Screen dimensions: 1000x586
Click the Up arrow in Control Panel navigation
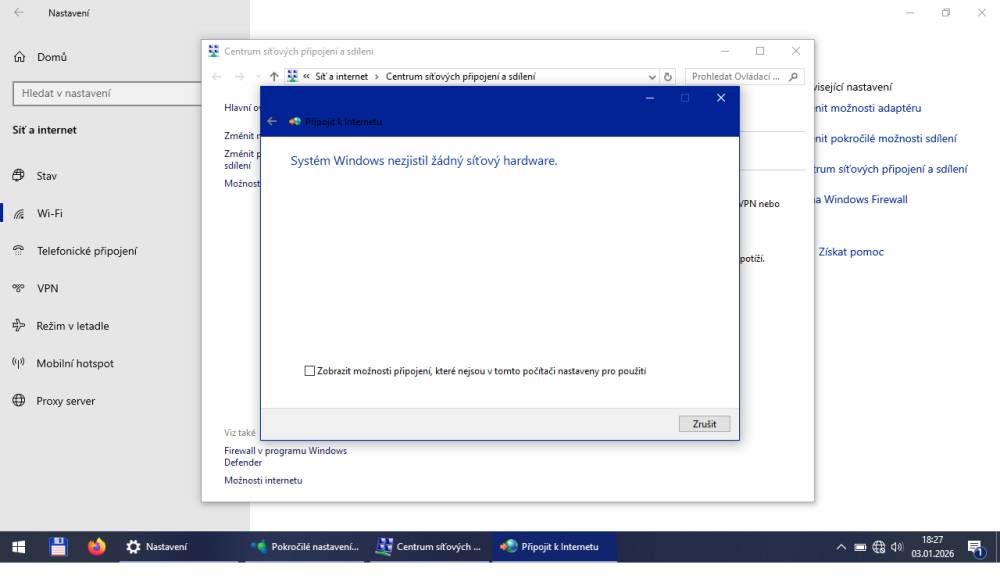[274, 77]
